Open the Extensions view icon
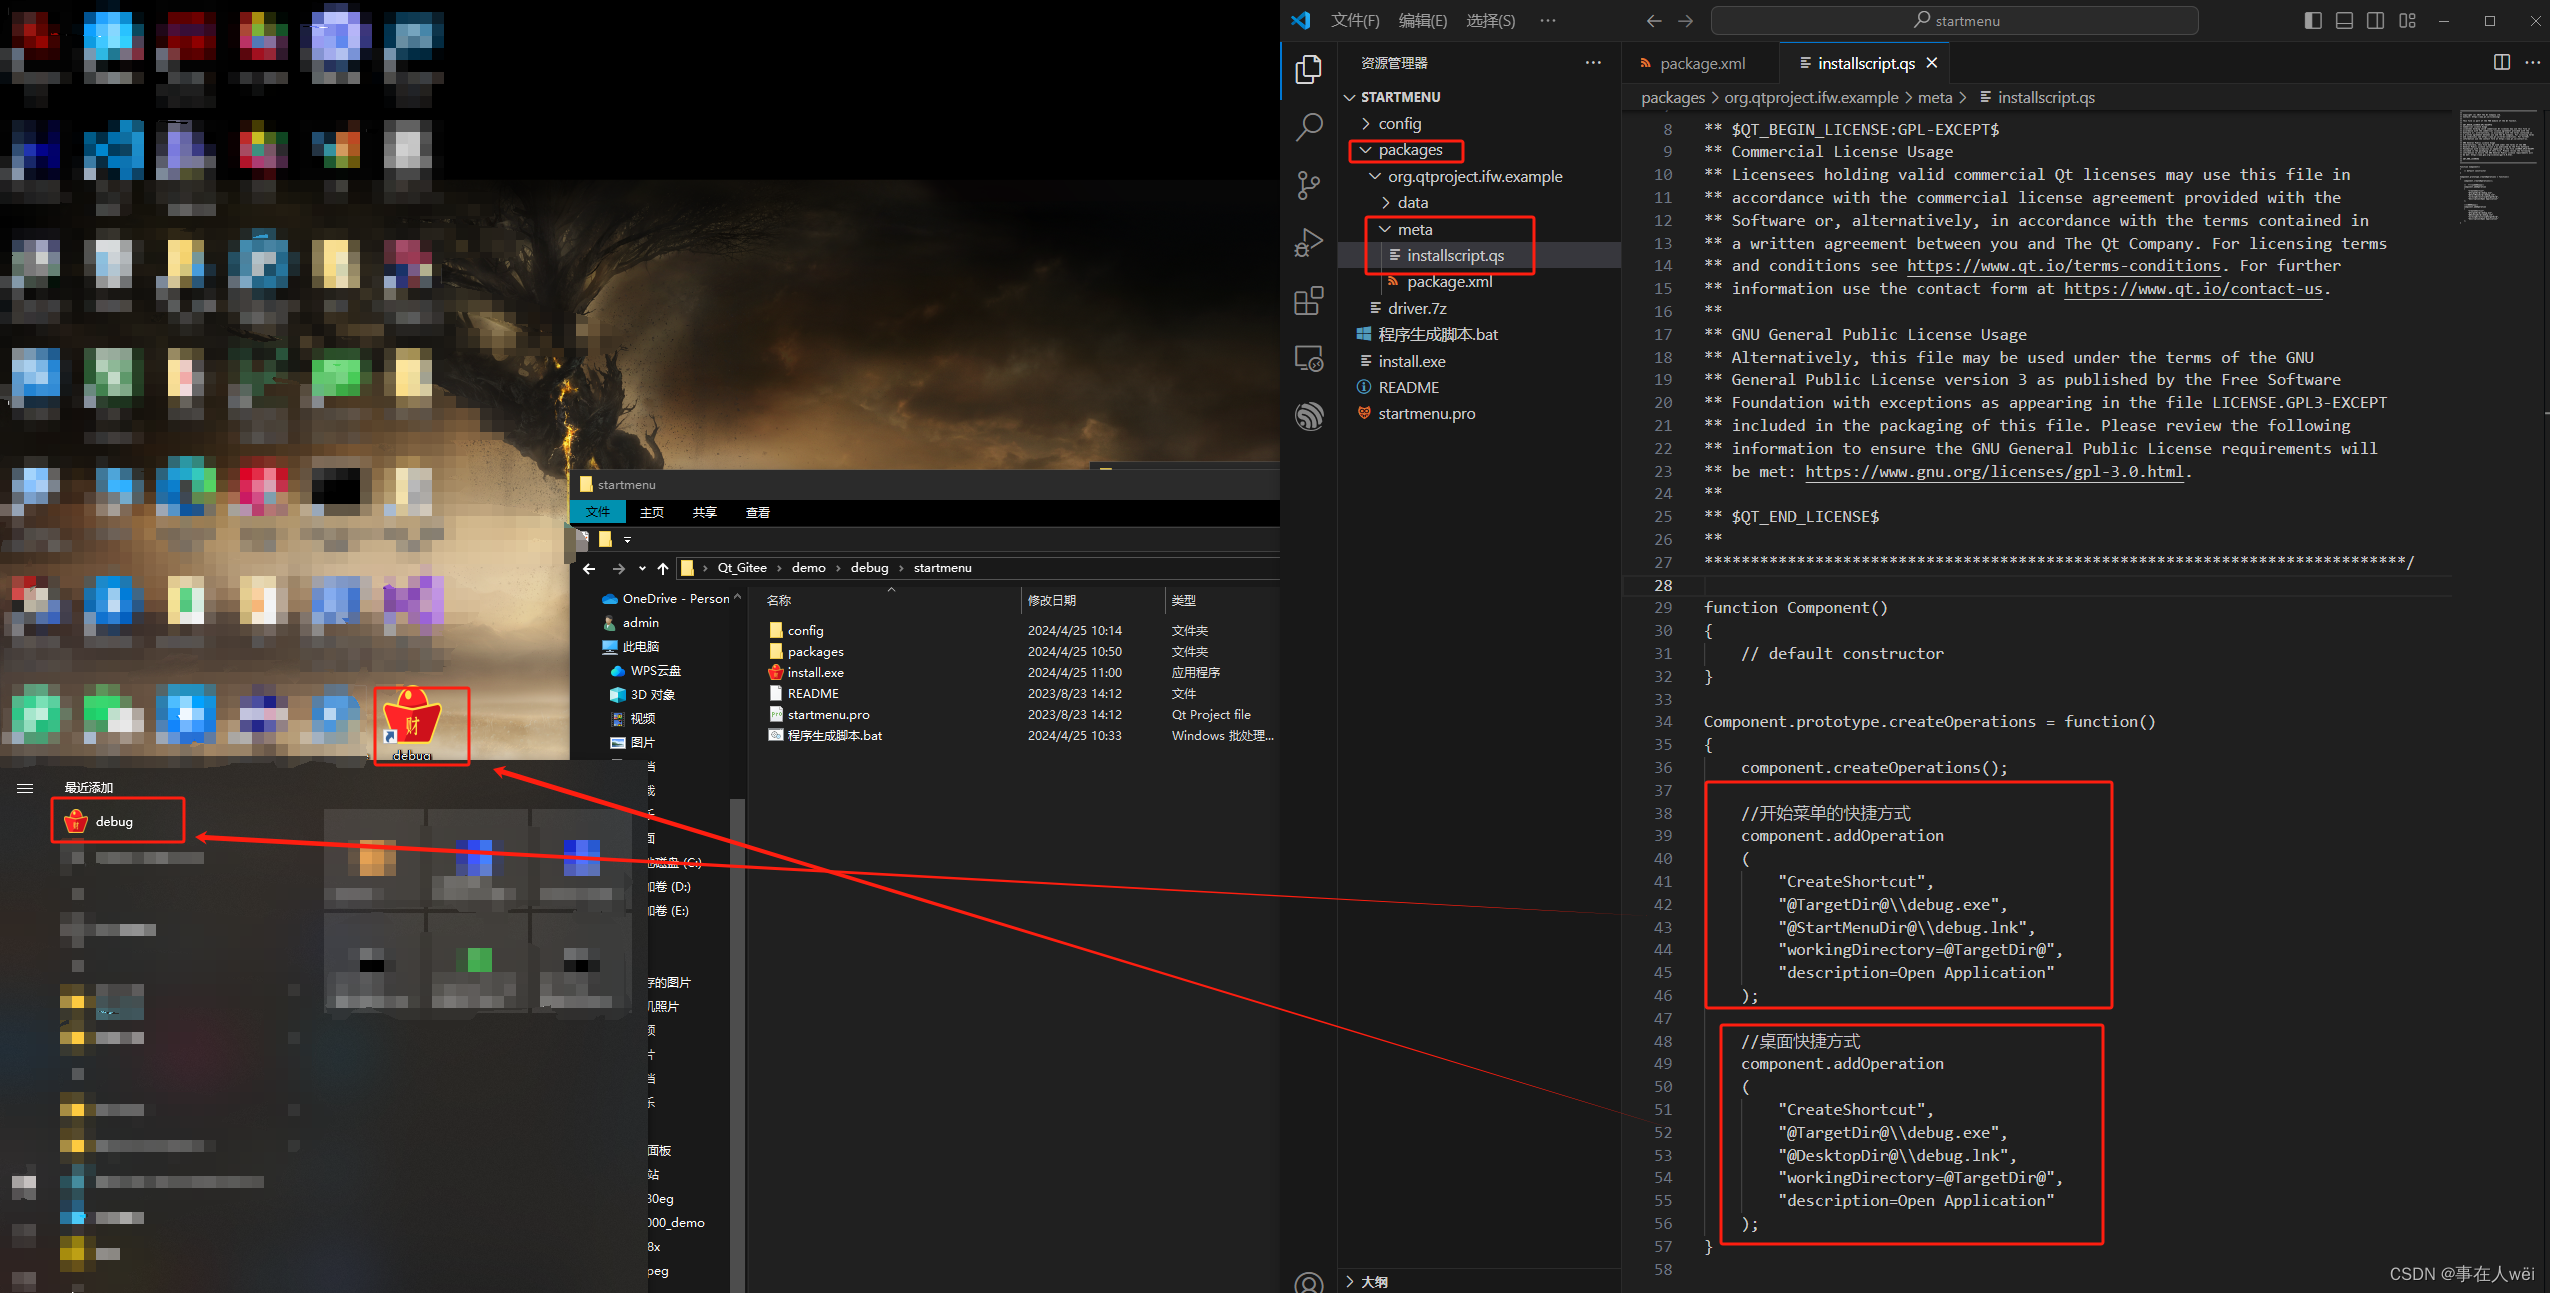 click(x=1309, y=300)
